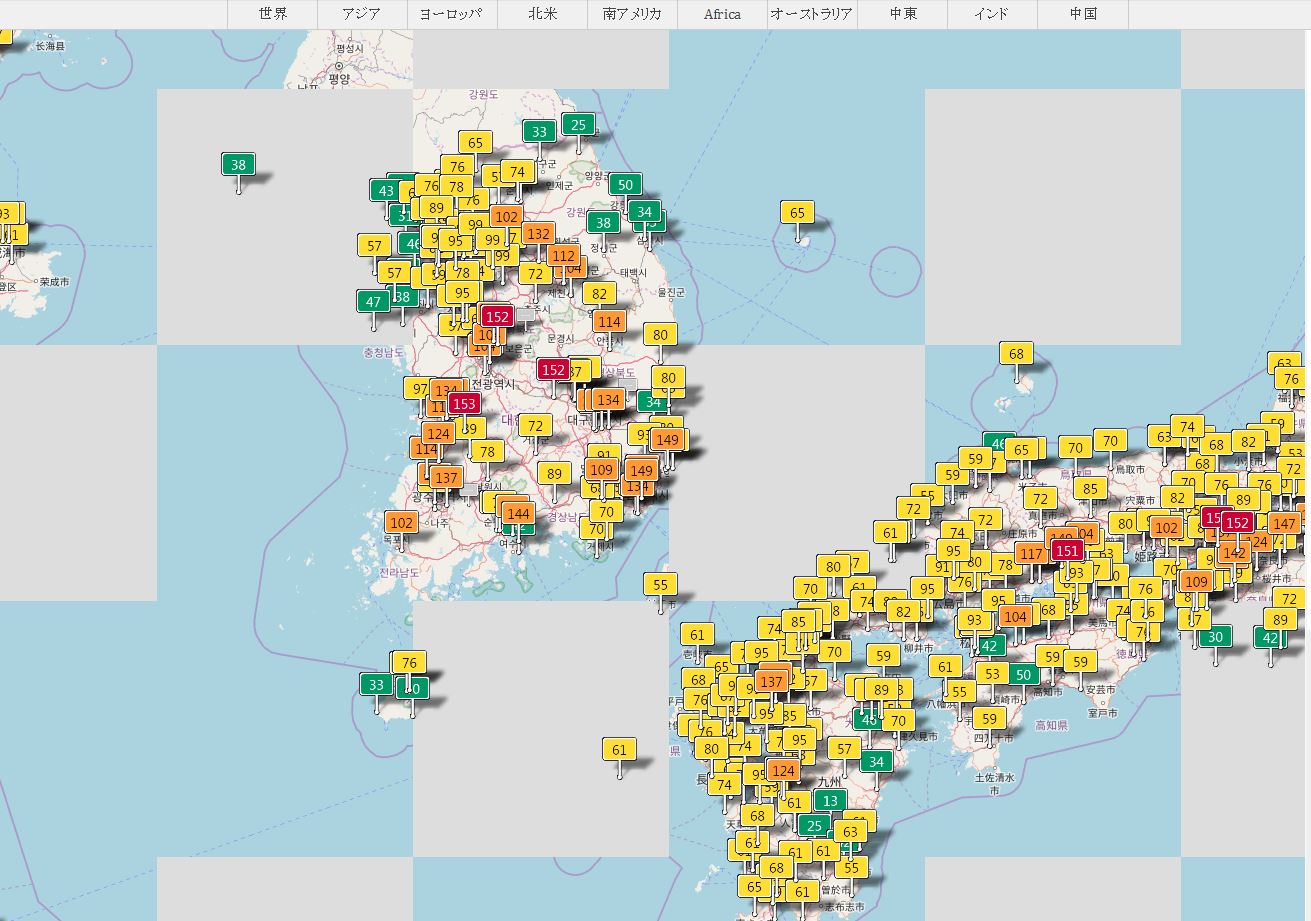Screen dimensions: 1311x921
Task: Open the orange 117 station marker
Action: [x=1031, y=554]
